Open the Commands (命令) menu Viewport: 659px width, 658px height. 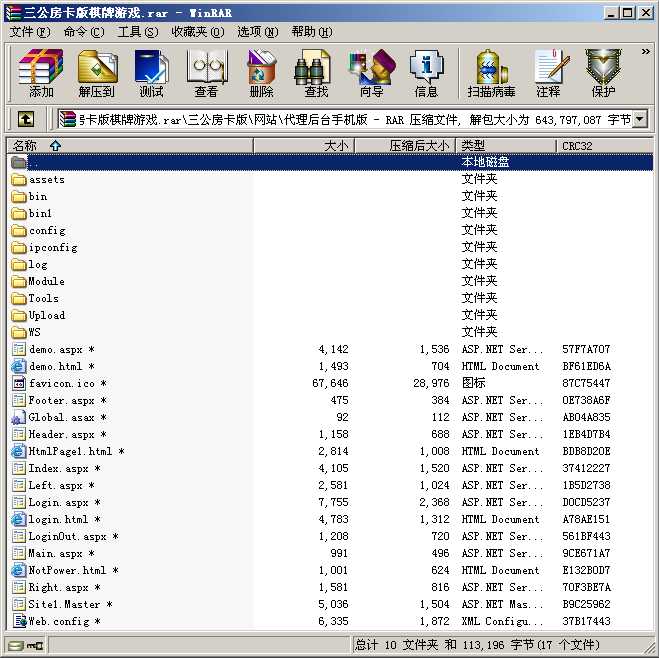coord(84,32)
